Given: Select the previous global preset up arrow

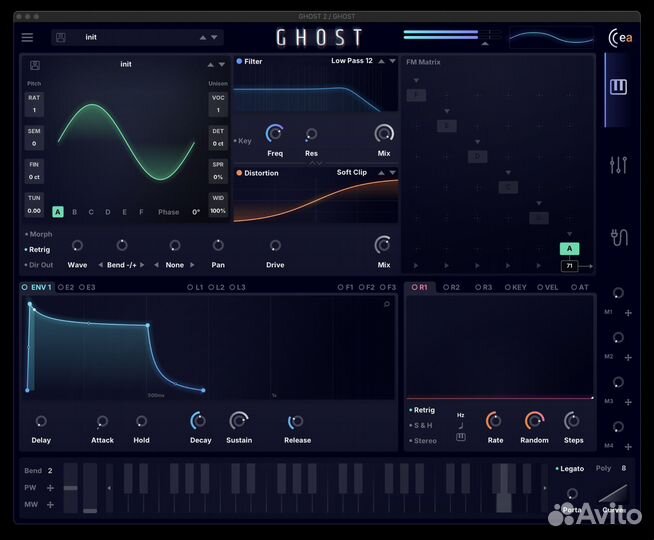Looking at the screenshot, I should [203, 38].
